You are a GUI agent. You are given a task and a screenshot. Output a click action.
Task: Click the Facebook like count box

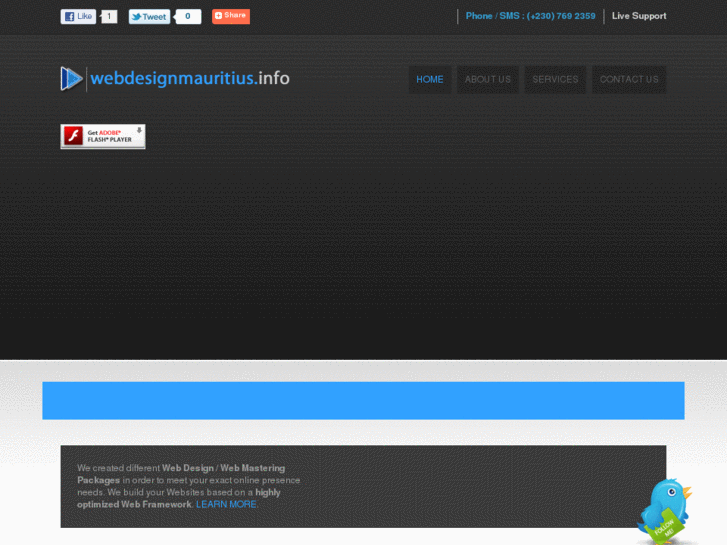tap(109, 17)
